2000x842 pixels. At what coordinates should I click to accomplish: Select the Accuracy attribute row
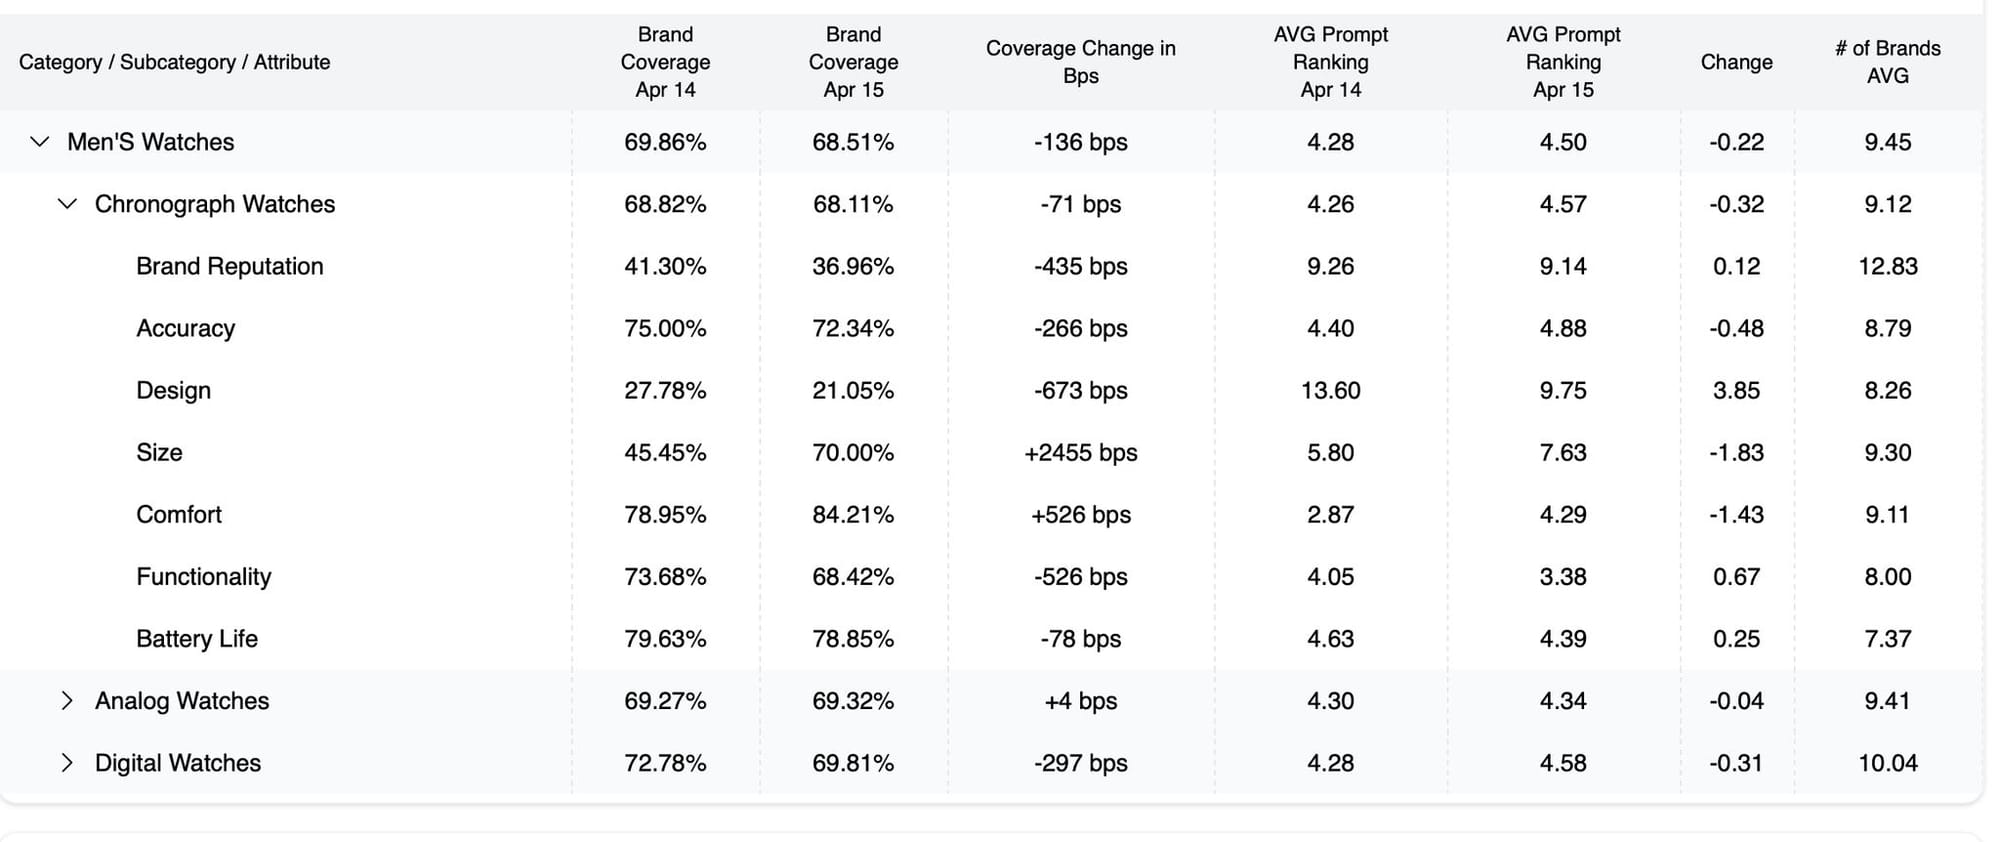coord(185,328)
